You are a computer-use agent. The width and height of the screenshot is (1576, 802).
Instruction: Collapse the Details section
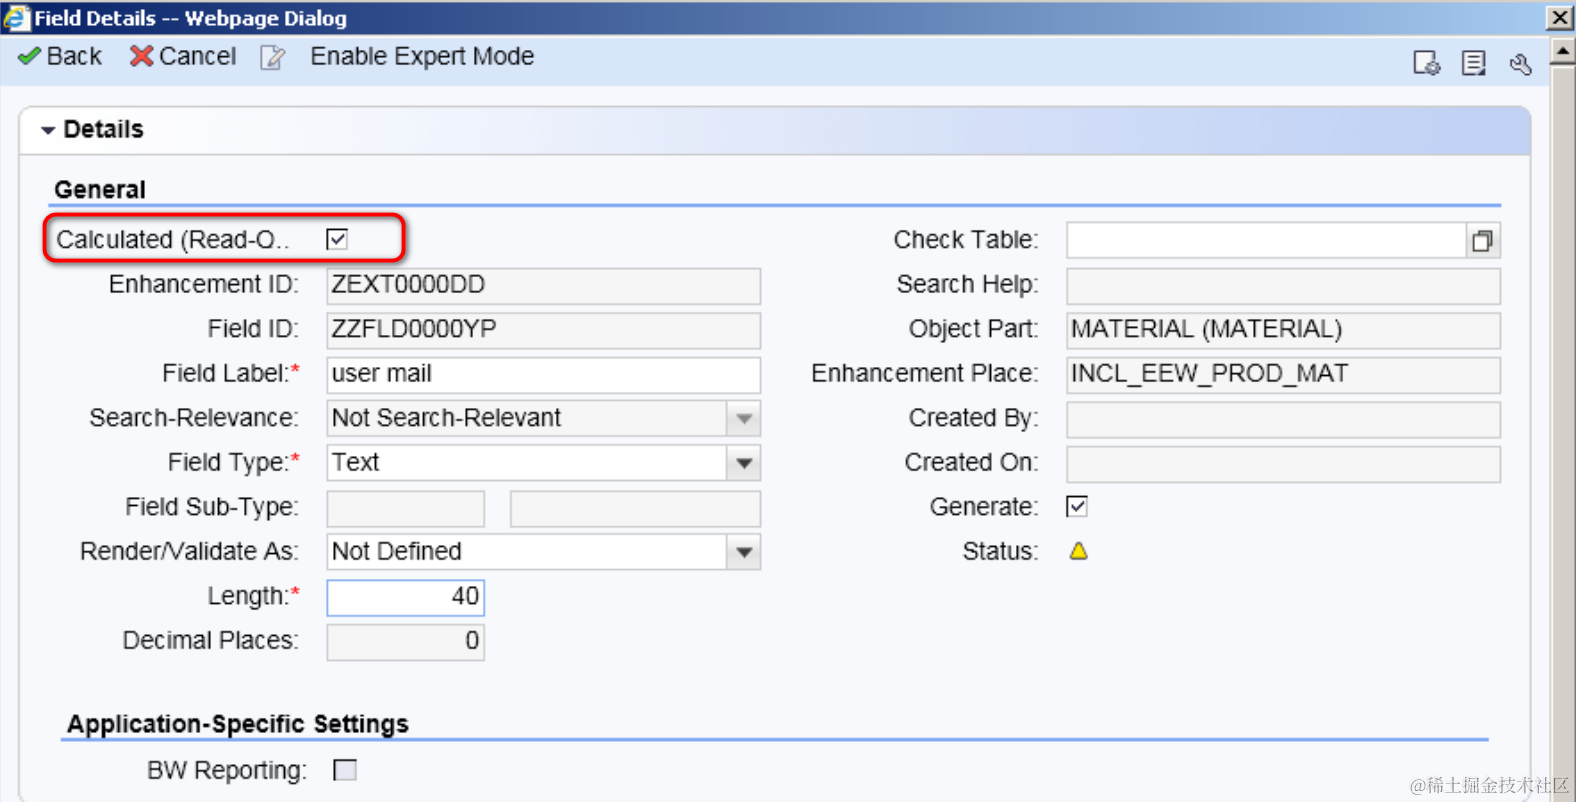point(47,130)
